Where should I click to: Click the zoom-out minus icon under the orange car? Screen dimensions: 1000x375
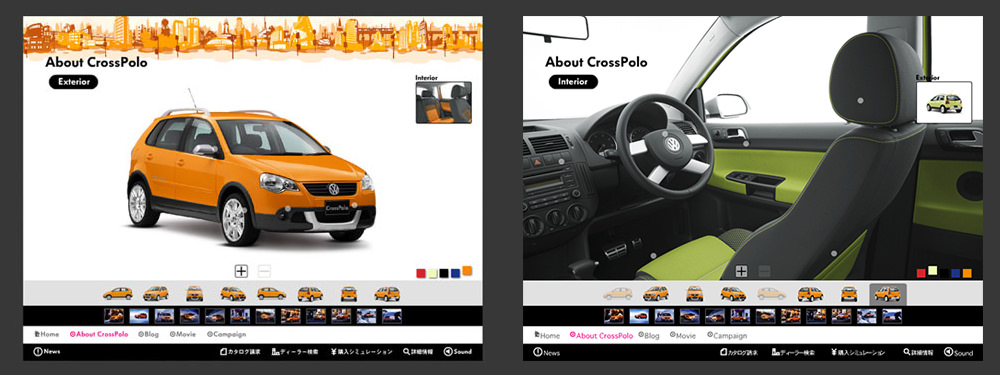[x=264, y=271]
